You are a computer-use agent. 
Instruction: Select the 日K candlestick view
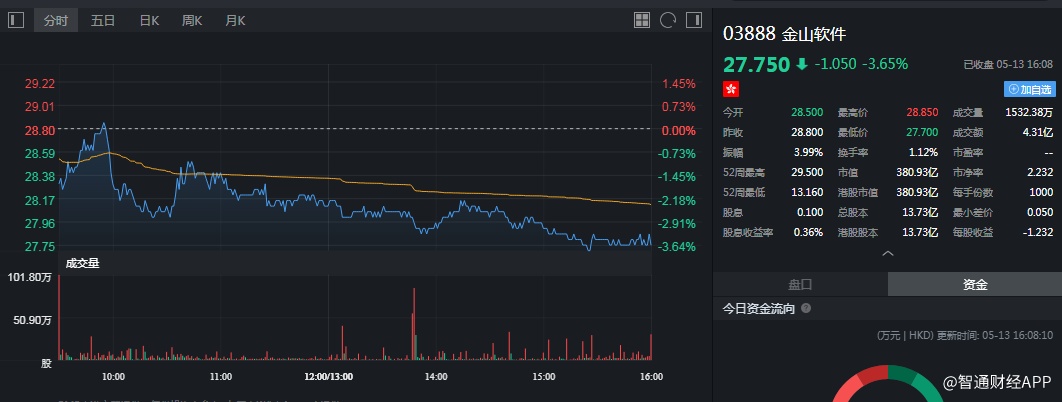[x=149, y=20]
